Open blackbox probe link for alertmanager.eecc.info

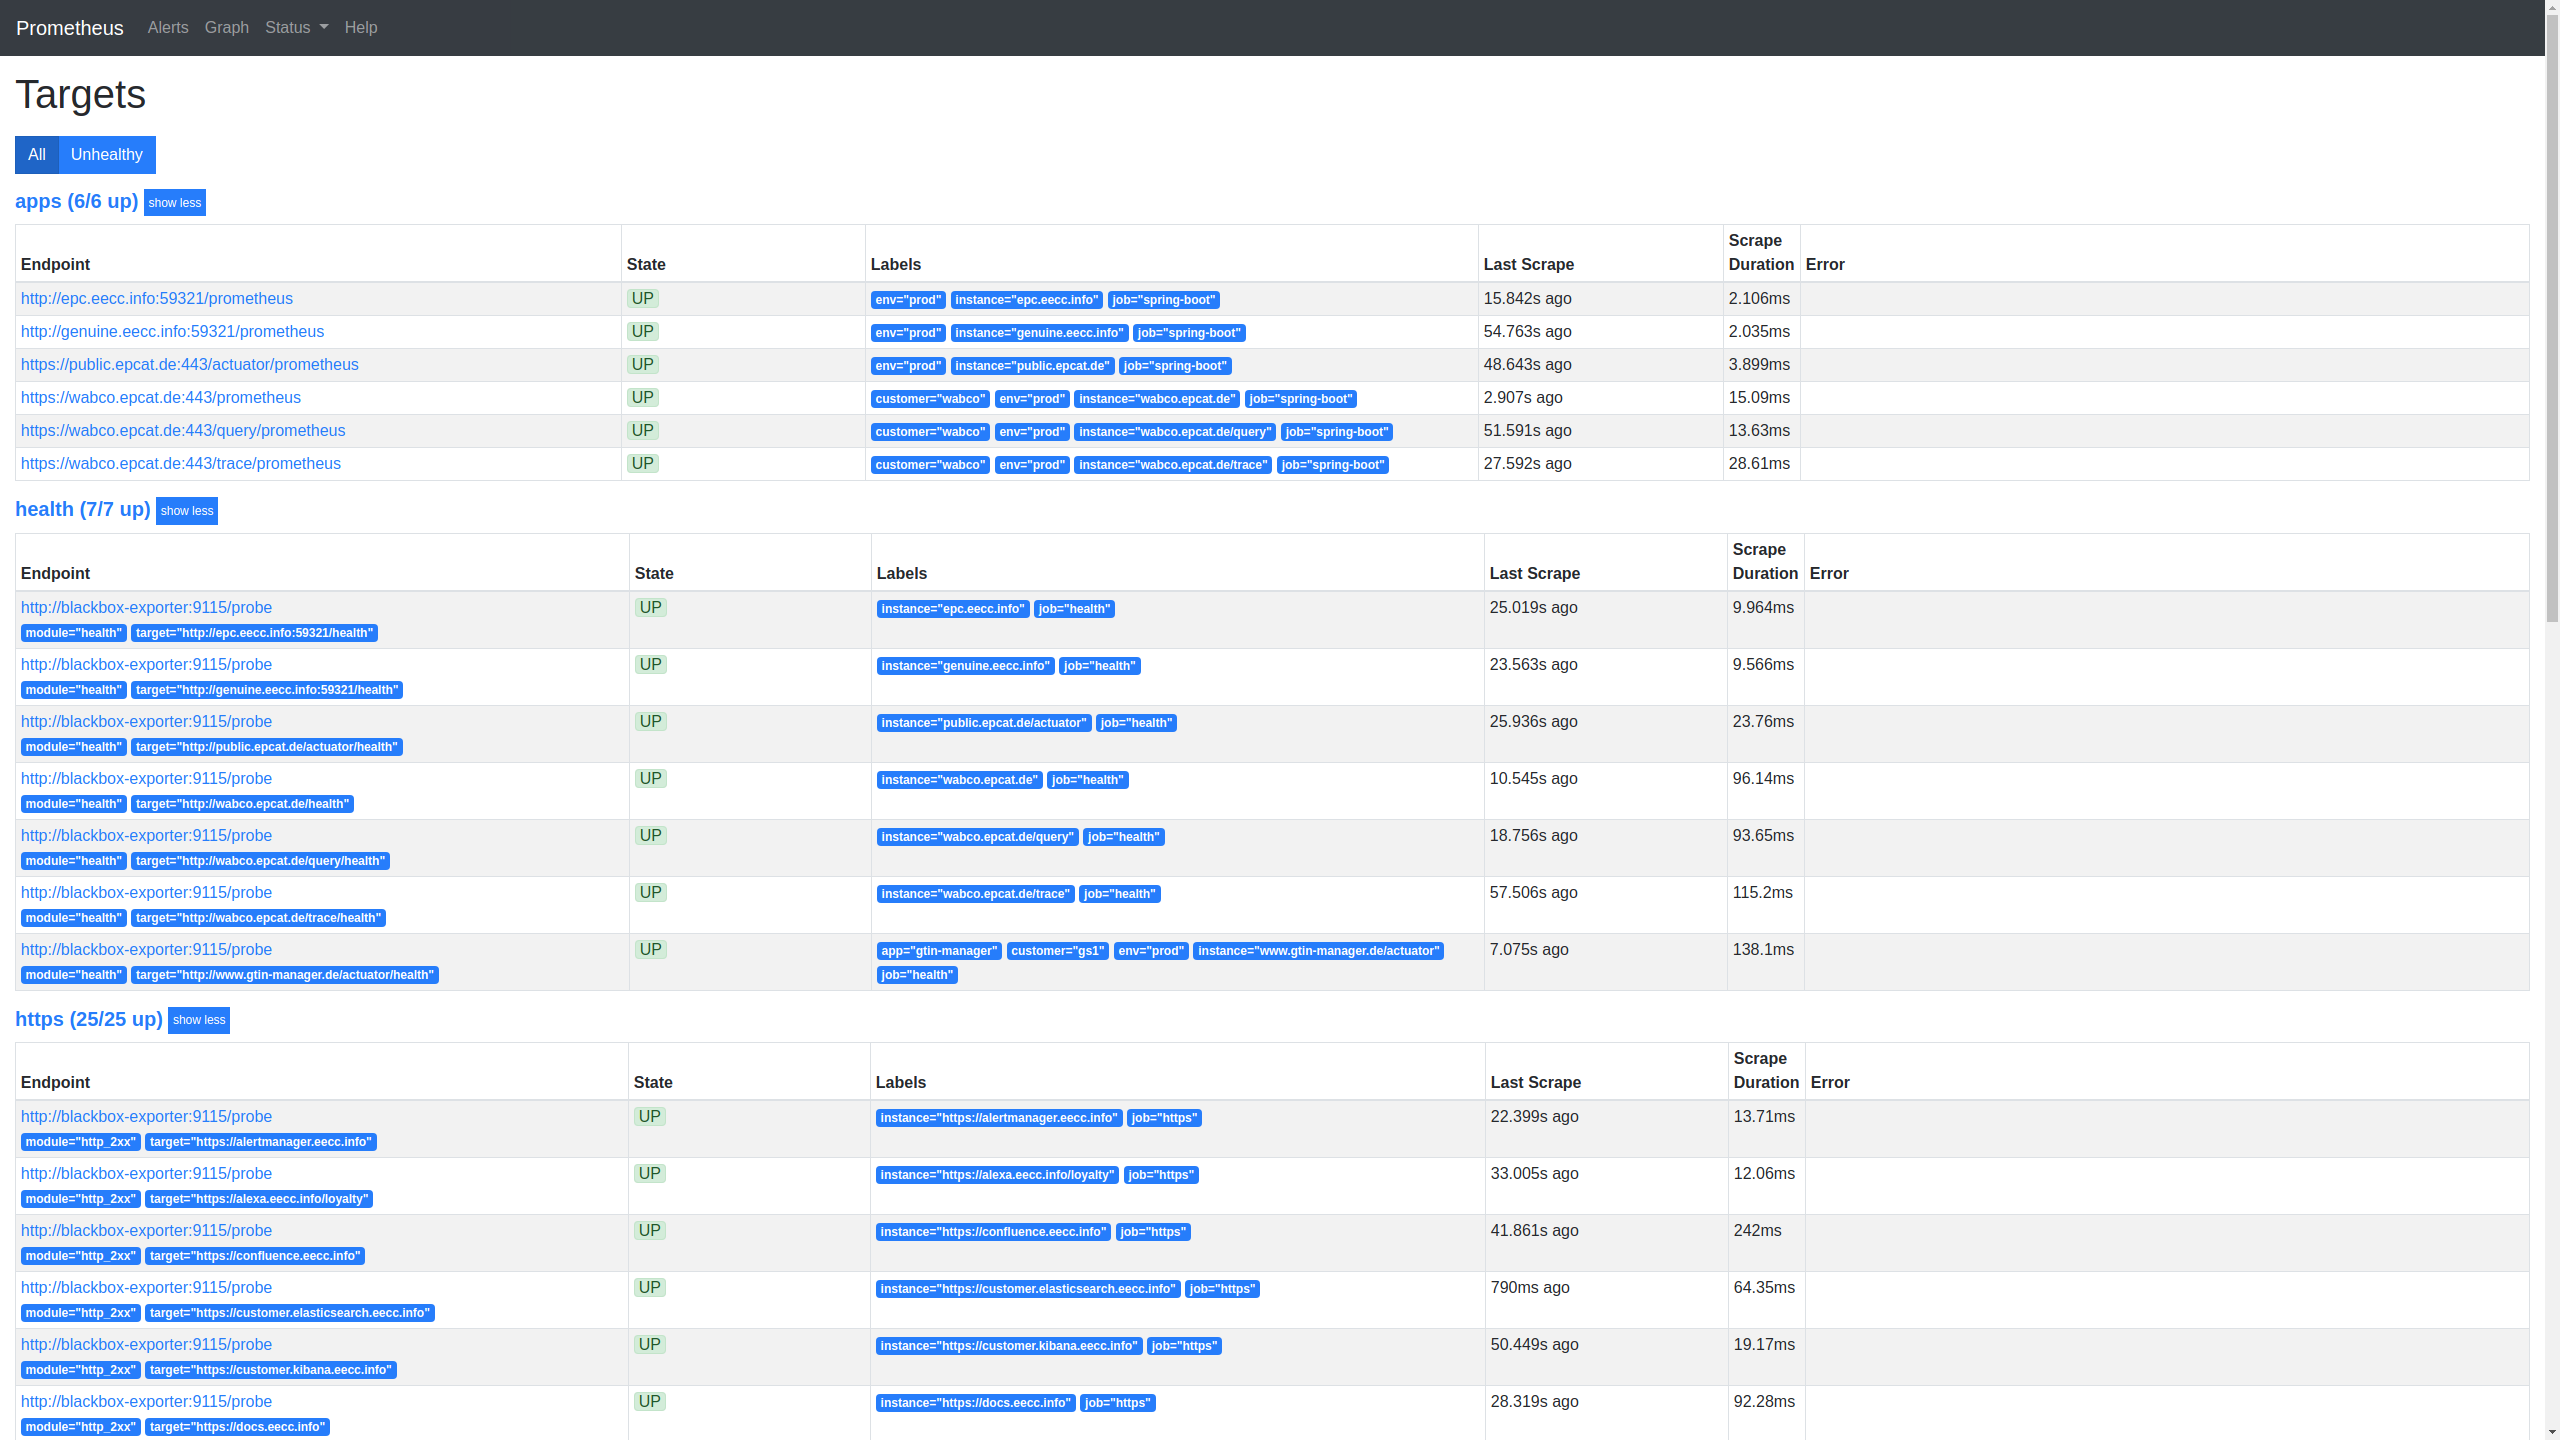point(146,1117)
